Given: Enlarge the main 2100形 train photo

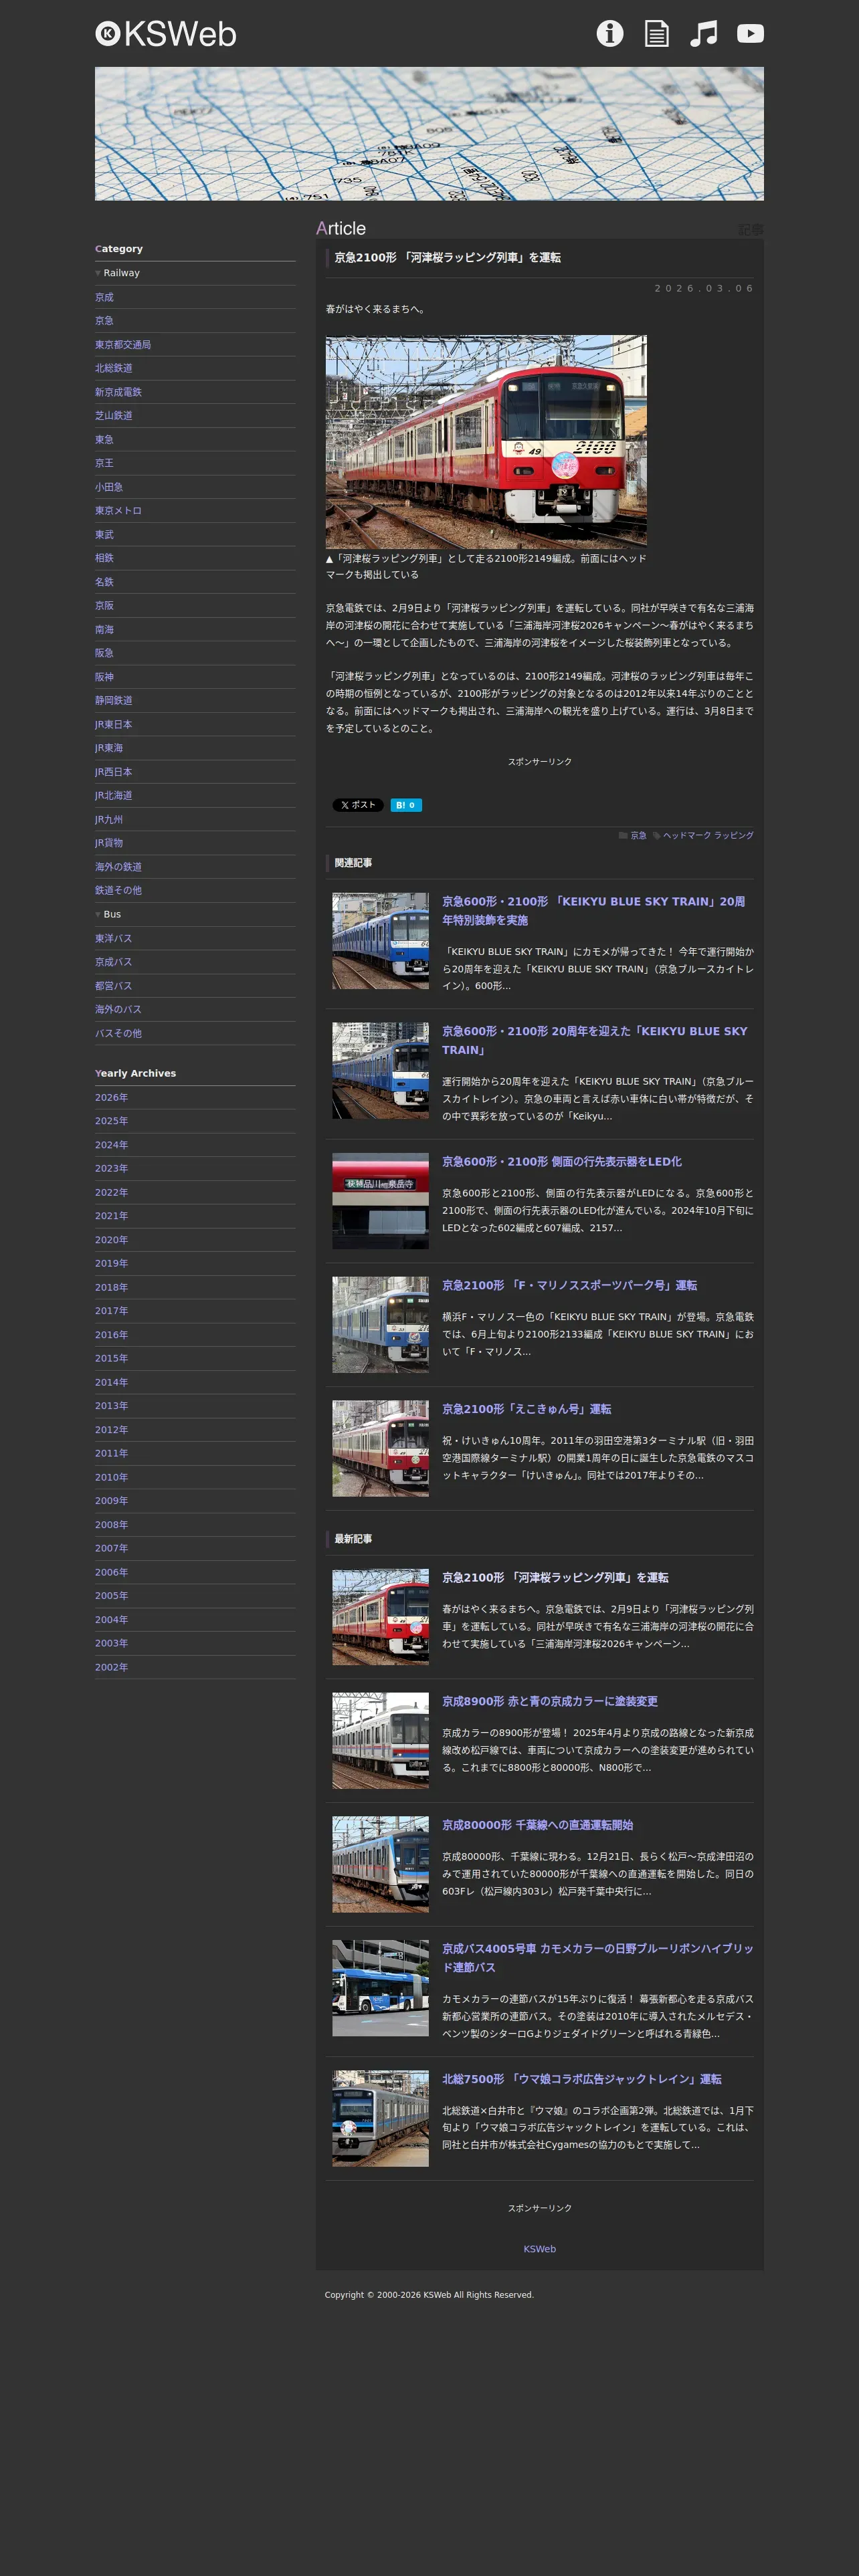Looking at the screenshot, I should pyautogui.click(x=486, y=442).
